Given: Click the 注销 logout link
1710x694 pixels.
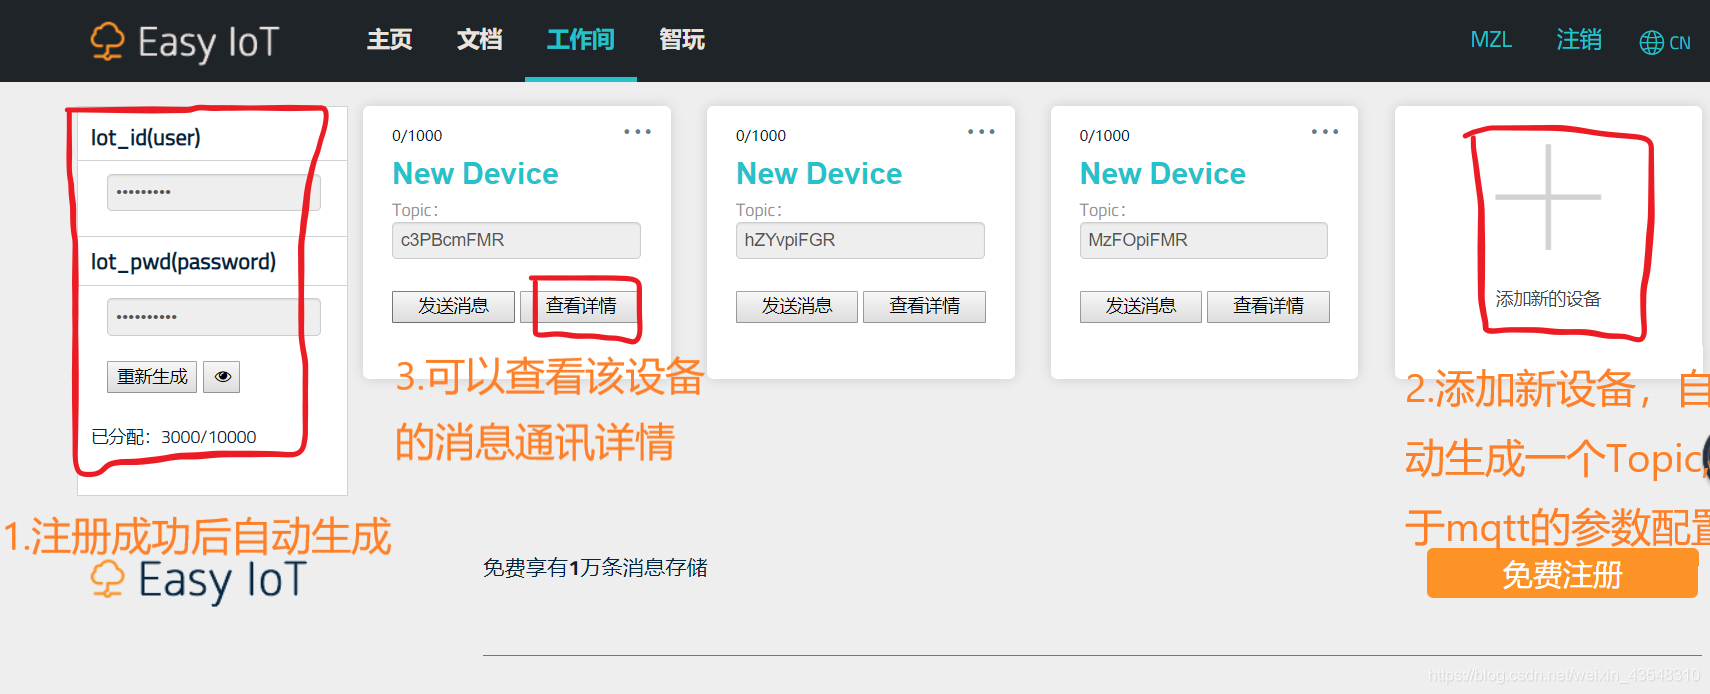Looking at the screenshot, I should [1579, 40].
